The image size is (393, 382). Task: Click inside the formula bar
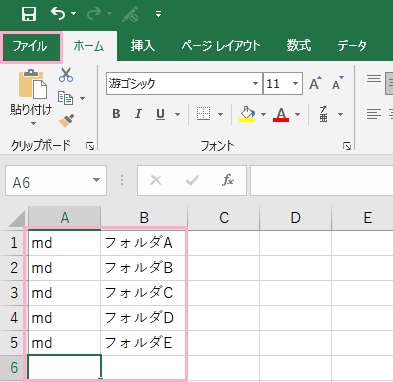(x=322, y=180)
